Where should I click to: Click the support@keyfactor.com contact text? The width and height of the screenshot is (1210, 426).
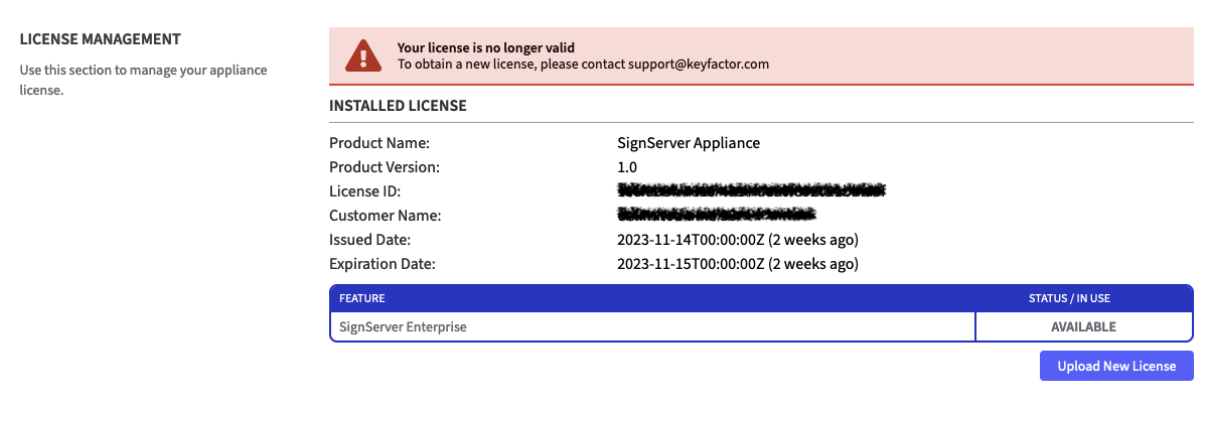point(698,64)
